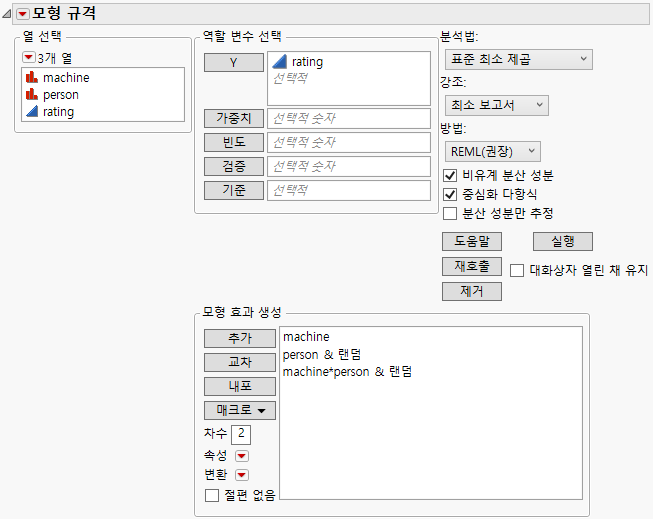The image size is (653, 519).
Task: Open the 강조 dropdown showing 최소 보고서
Action: click(x=496, y=105)
